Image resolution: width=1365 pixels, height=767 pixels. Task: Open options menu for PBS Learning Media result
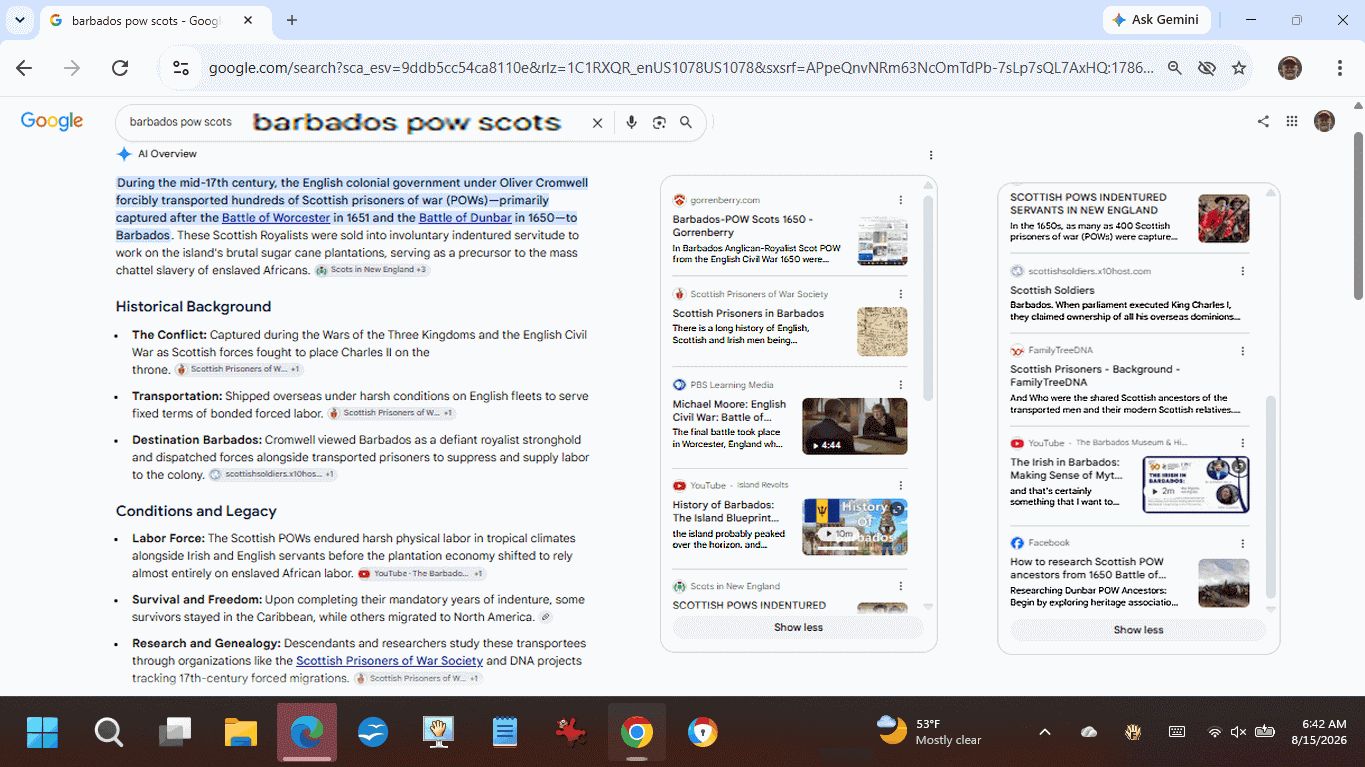point(900,385)
